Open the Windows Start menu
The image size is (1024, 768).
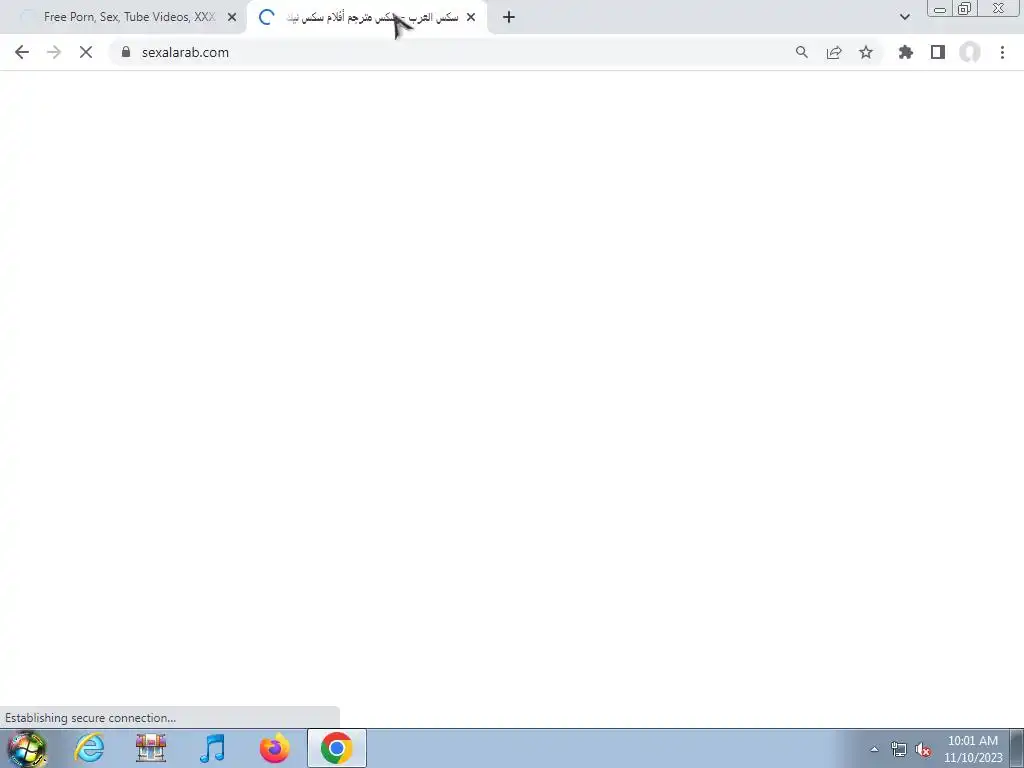point(26,748)
